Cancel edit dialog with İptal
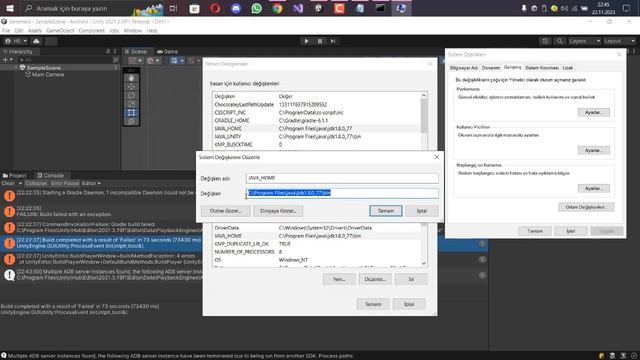The image size is (640, 360). [422, 211]
